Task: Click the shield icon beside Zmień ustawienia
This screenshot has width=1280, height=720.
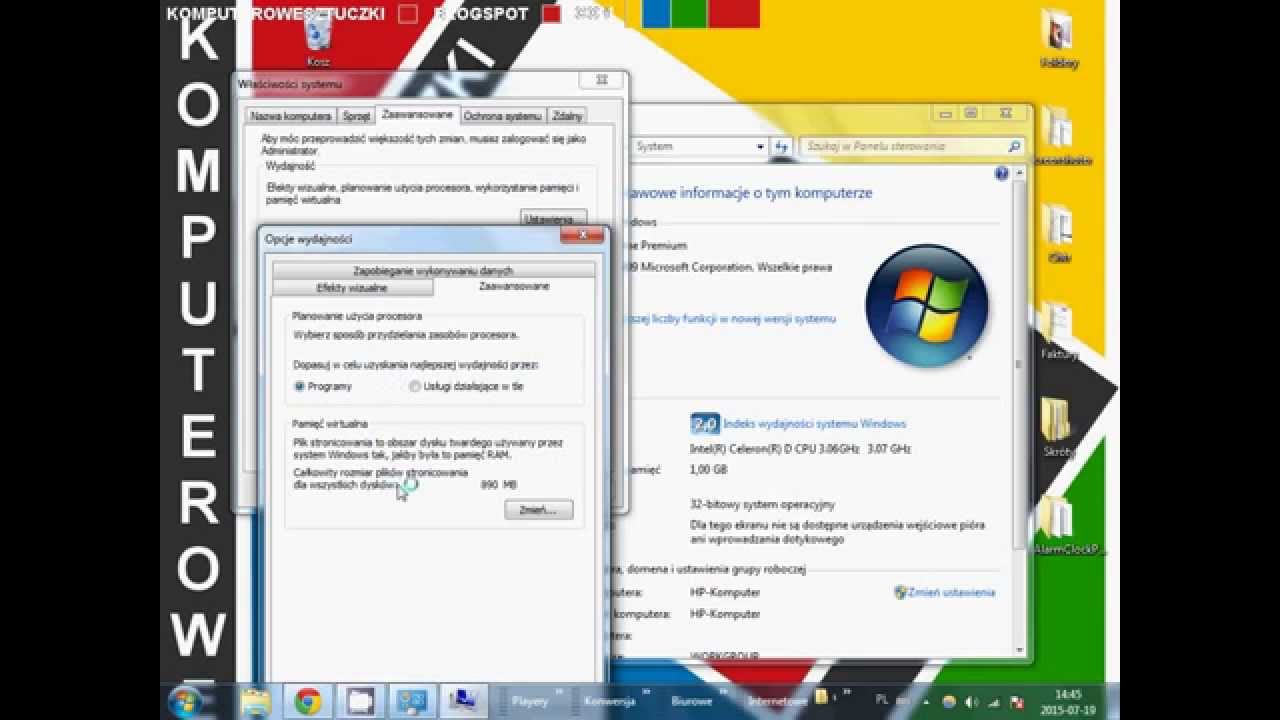Action: click(x=900, y=592)
